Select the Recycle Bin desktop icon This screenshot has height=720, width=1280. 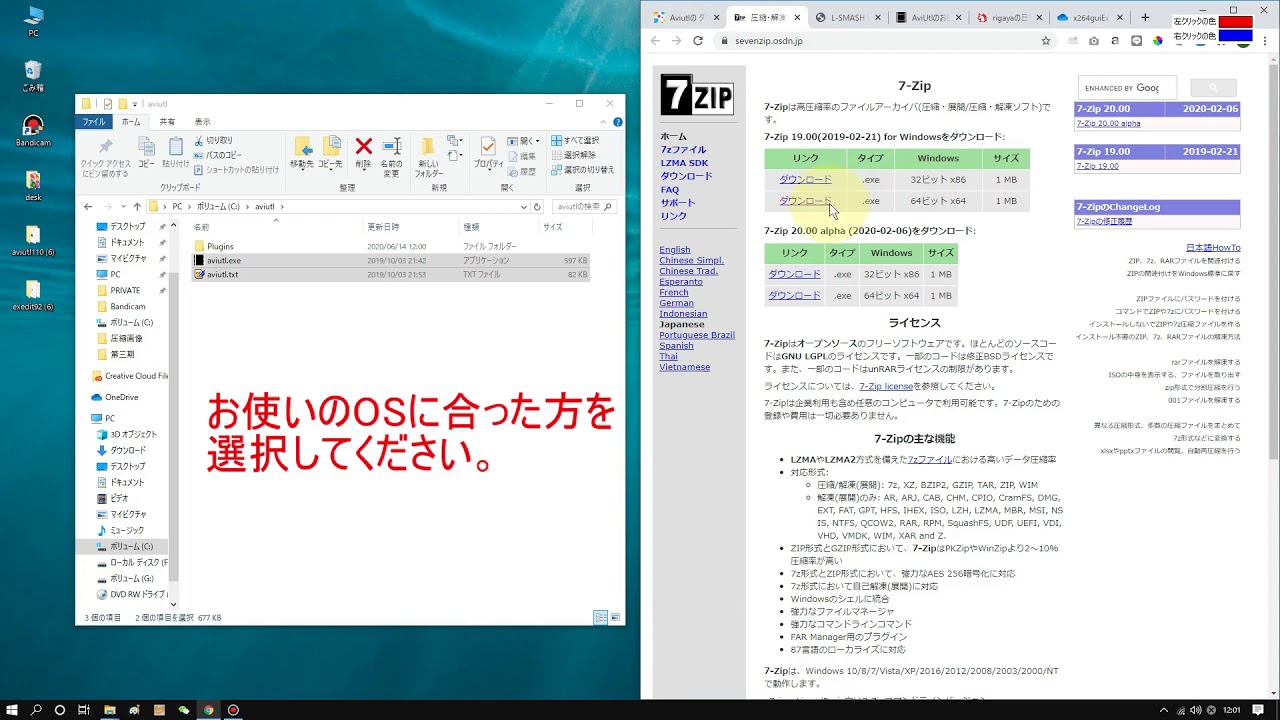[x=33, y=75]
